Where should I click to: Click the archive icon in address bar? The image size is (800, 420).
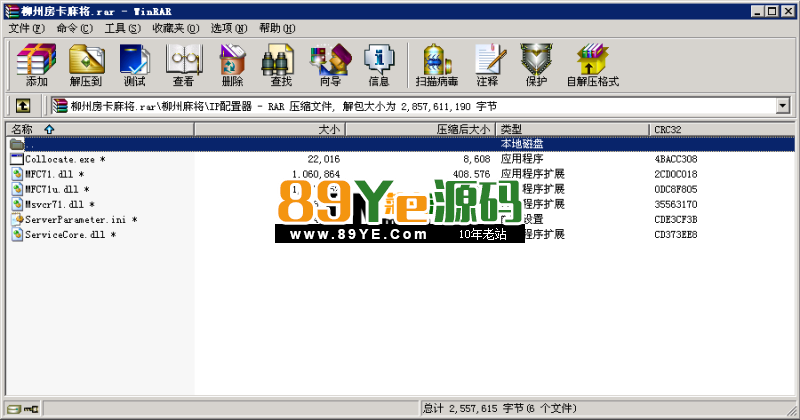(60, 106)
